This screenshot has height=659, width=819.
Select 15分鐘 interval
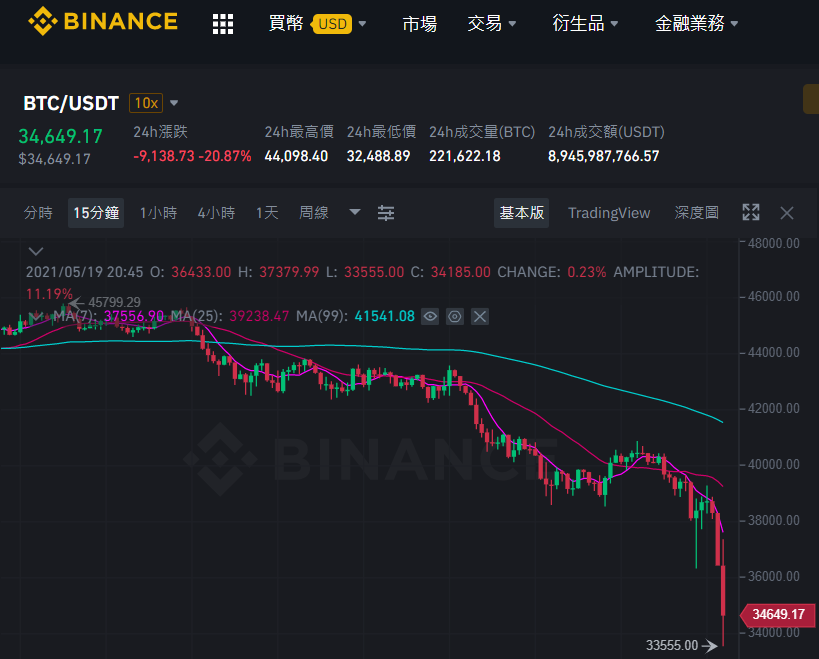96,213
